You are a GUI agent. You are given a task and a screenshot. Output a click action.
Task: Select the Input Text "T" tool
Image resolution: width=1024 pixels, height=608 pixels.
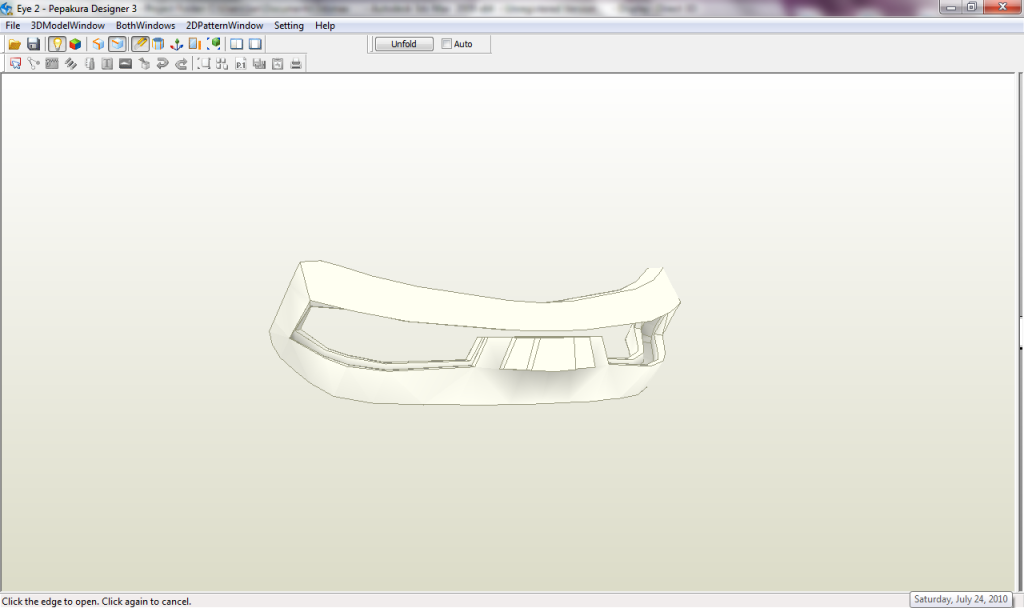107,64
